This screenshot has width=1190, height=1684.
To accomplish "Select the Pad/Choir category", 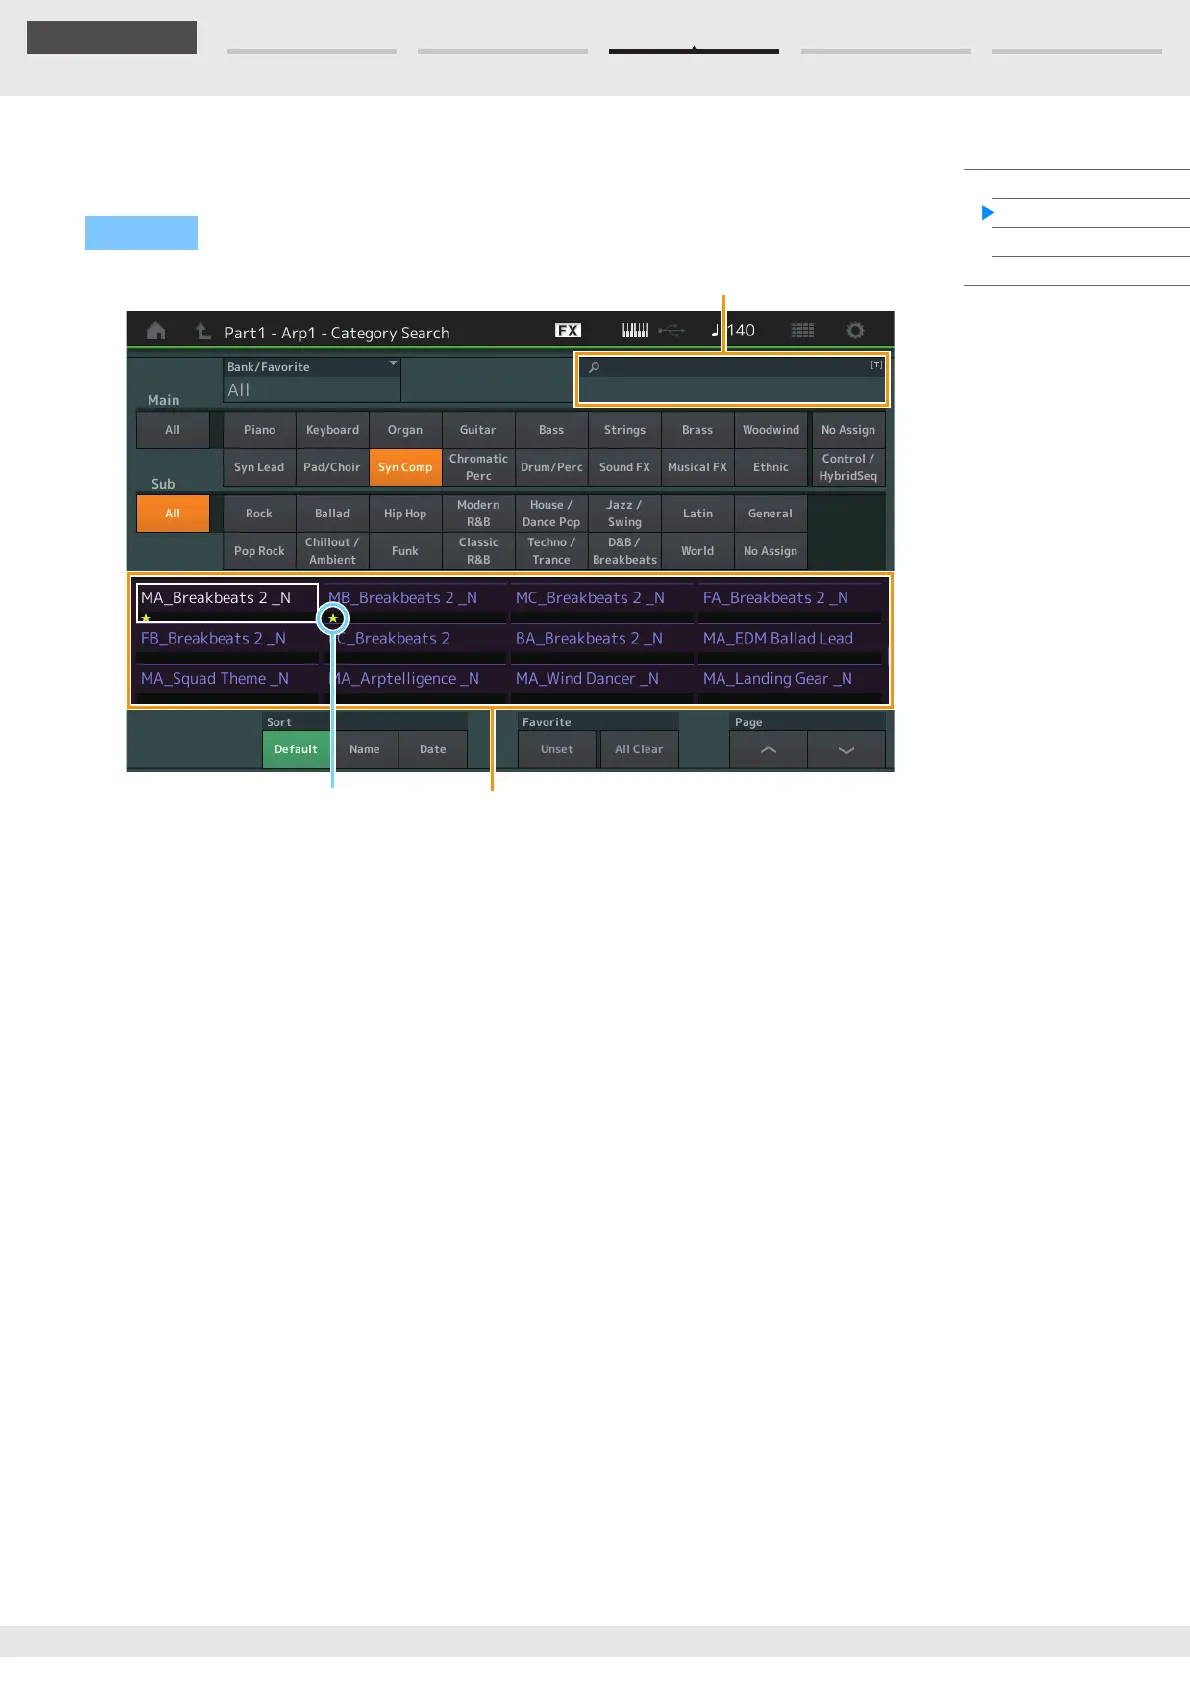I will point(333,467).
